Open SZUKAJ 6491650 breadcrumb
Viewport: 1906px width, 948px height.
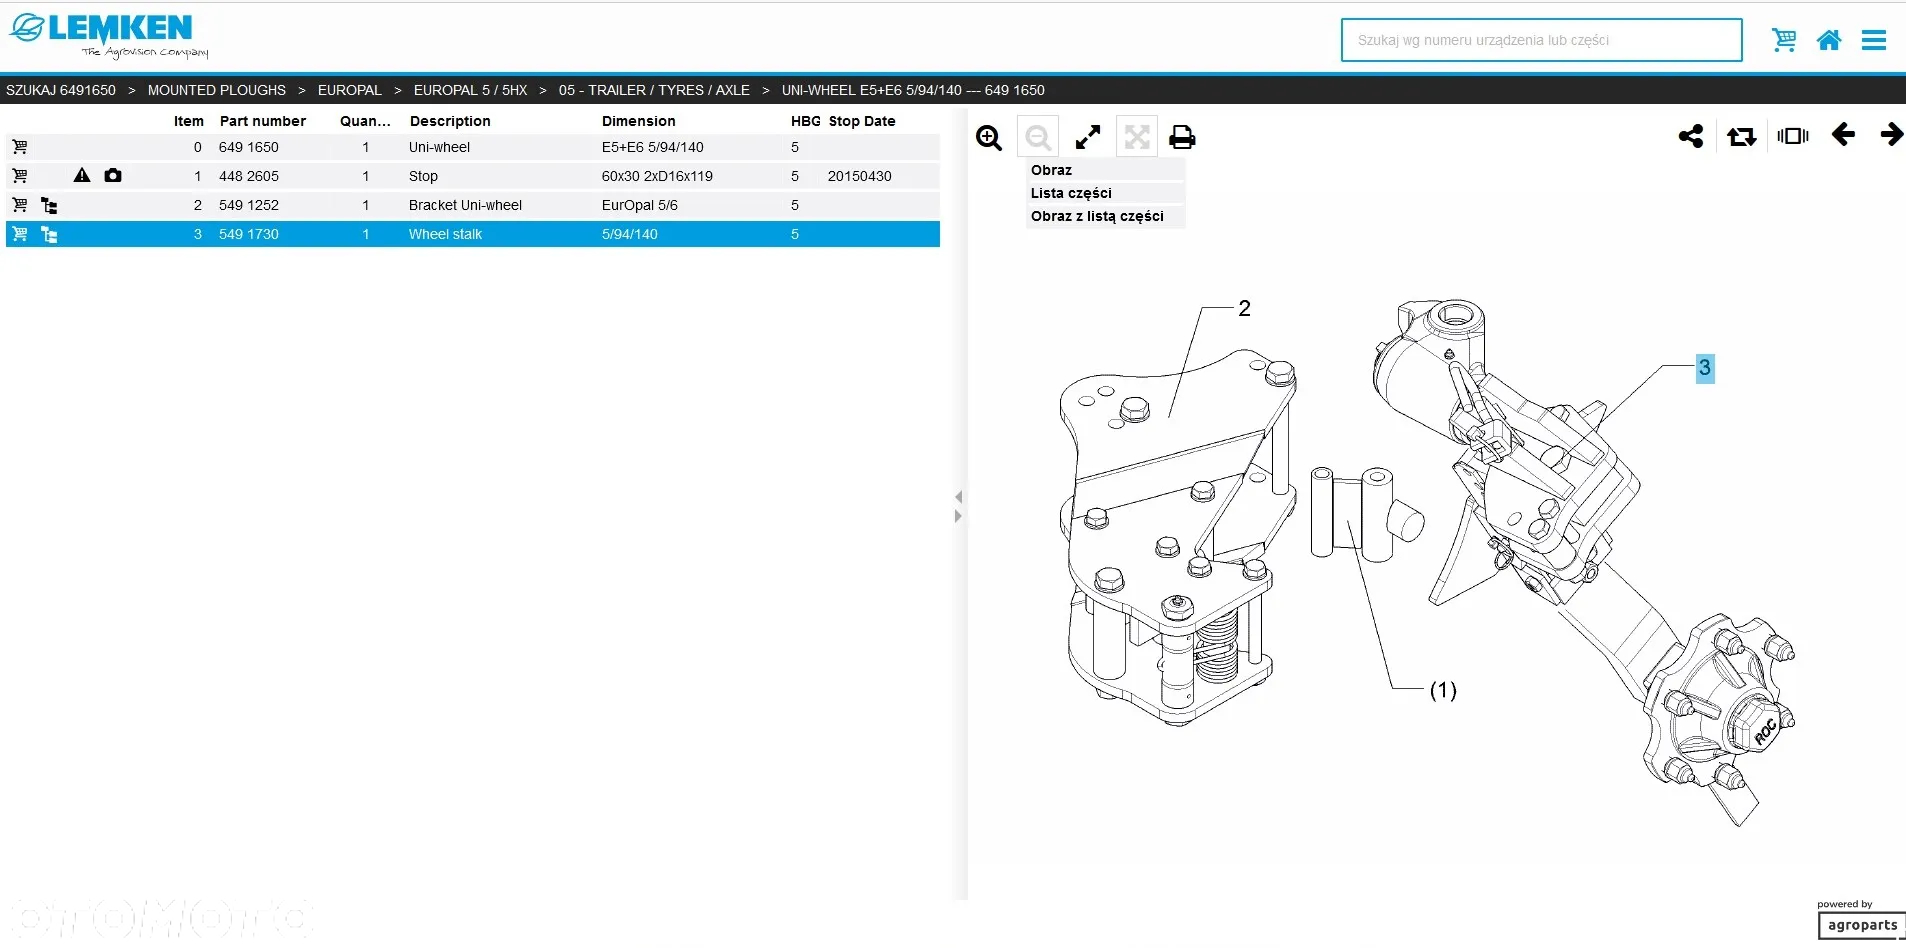click(61, 90)
